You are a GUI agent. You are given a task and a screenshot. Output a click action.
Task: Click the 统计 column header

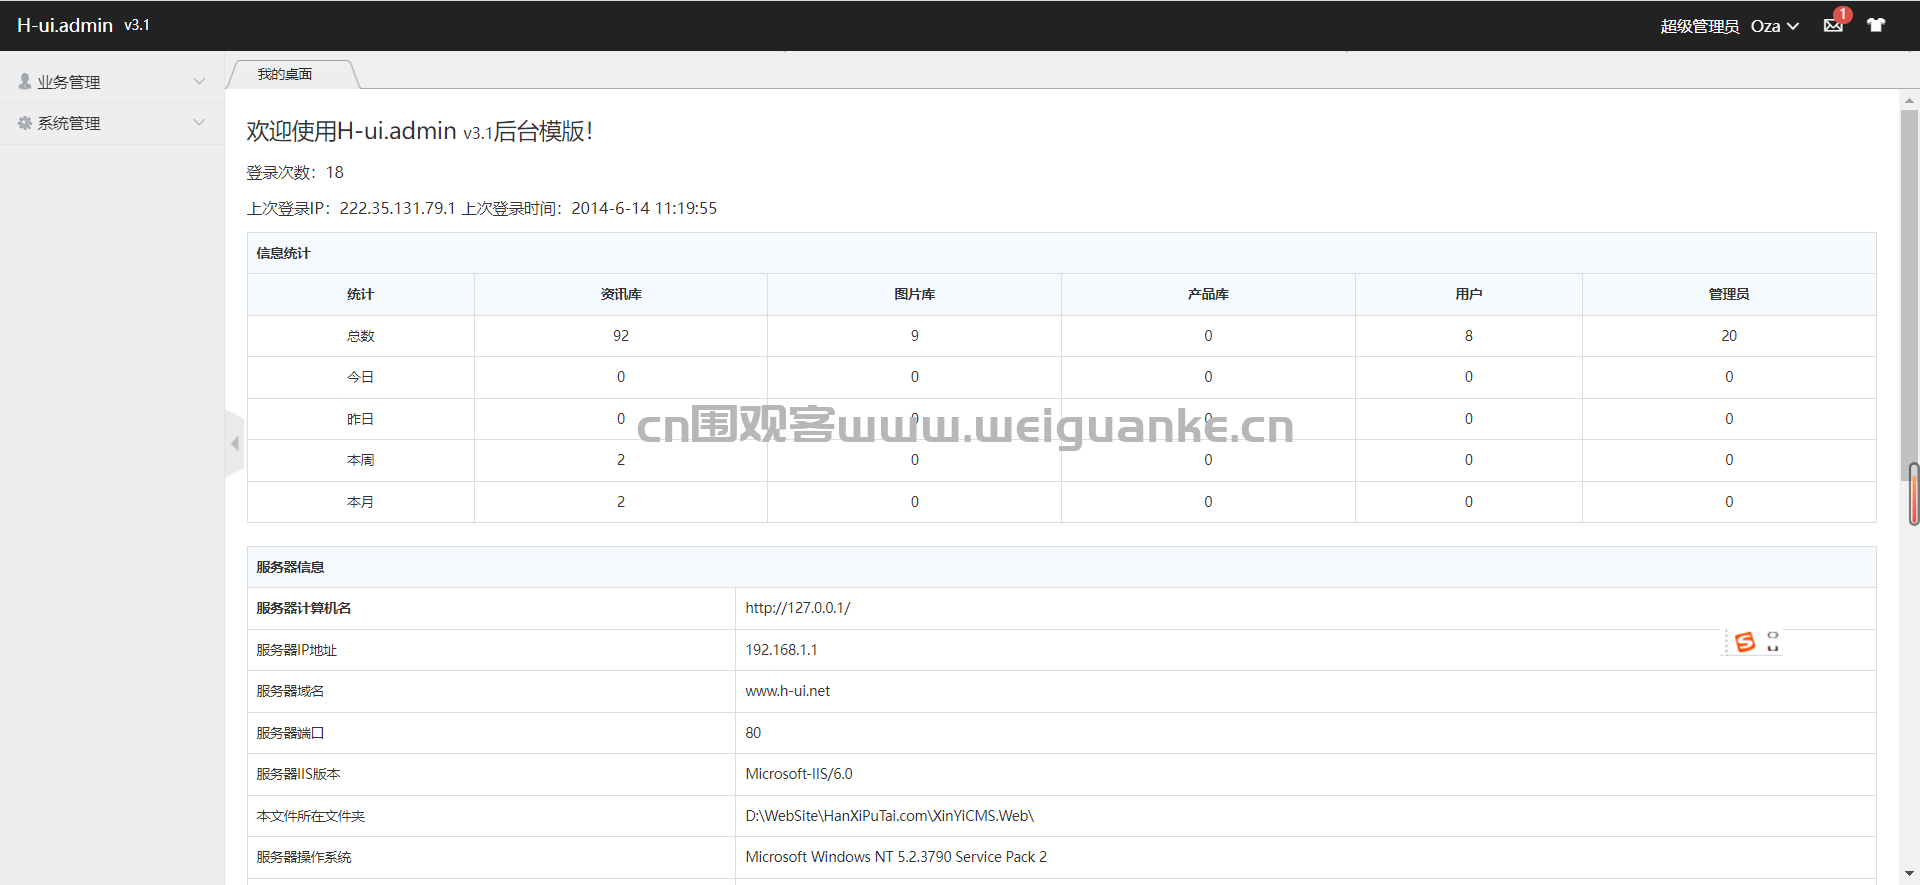pos(360,294)
